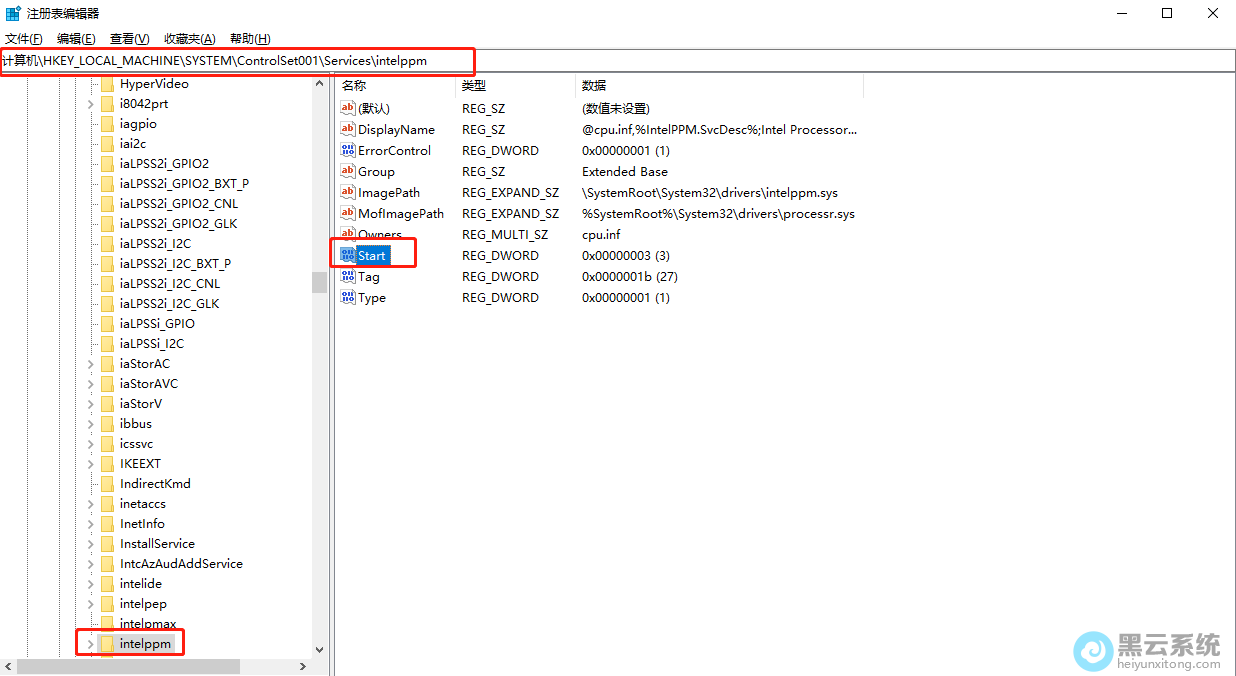Click the tree pane vertical scrollbar thumb

coord(319,282)
